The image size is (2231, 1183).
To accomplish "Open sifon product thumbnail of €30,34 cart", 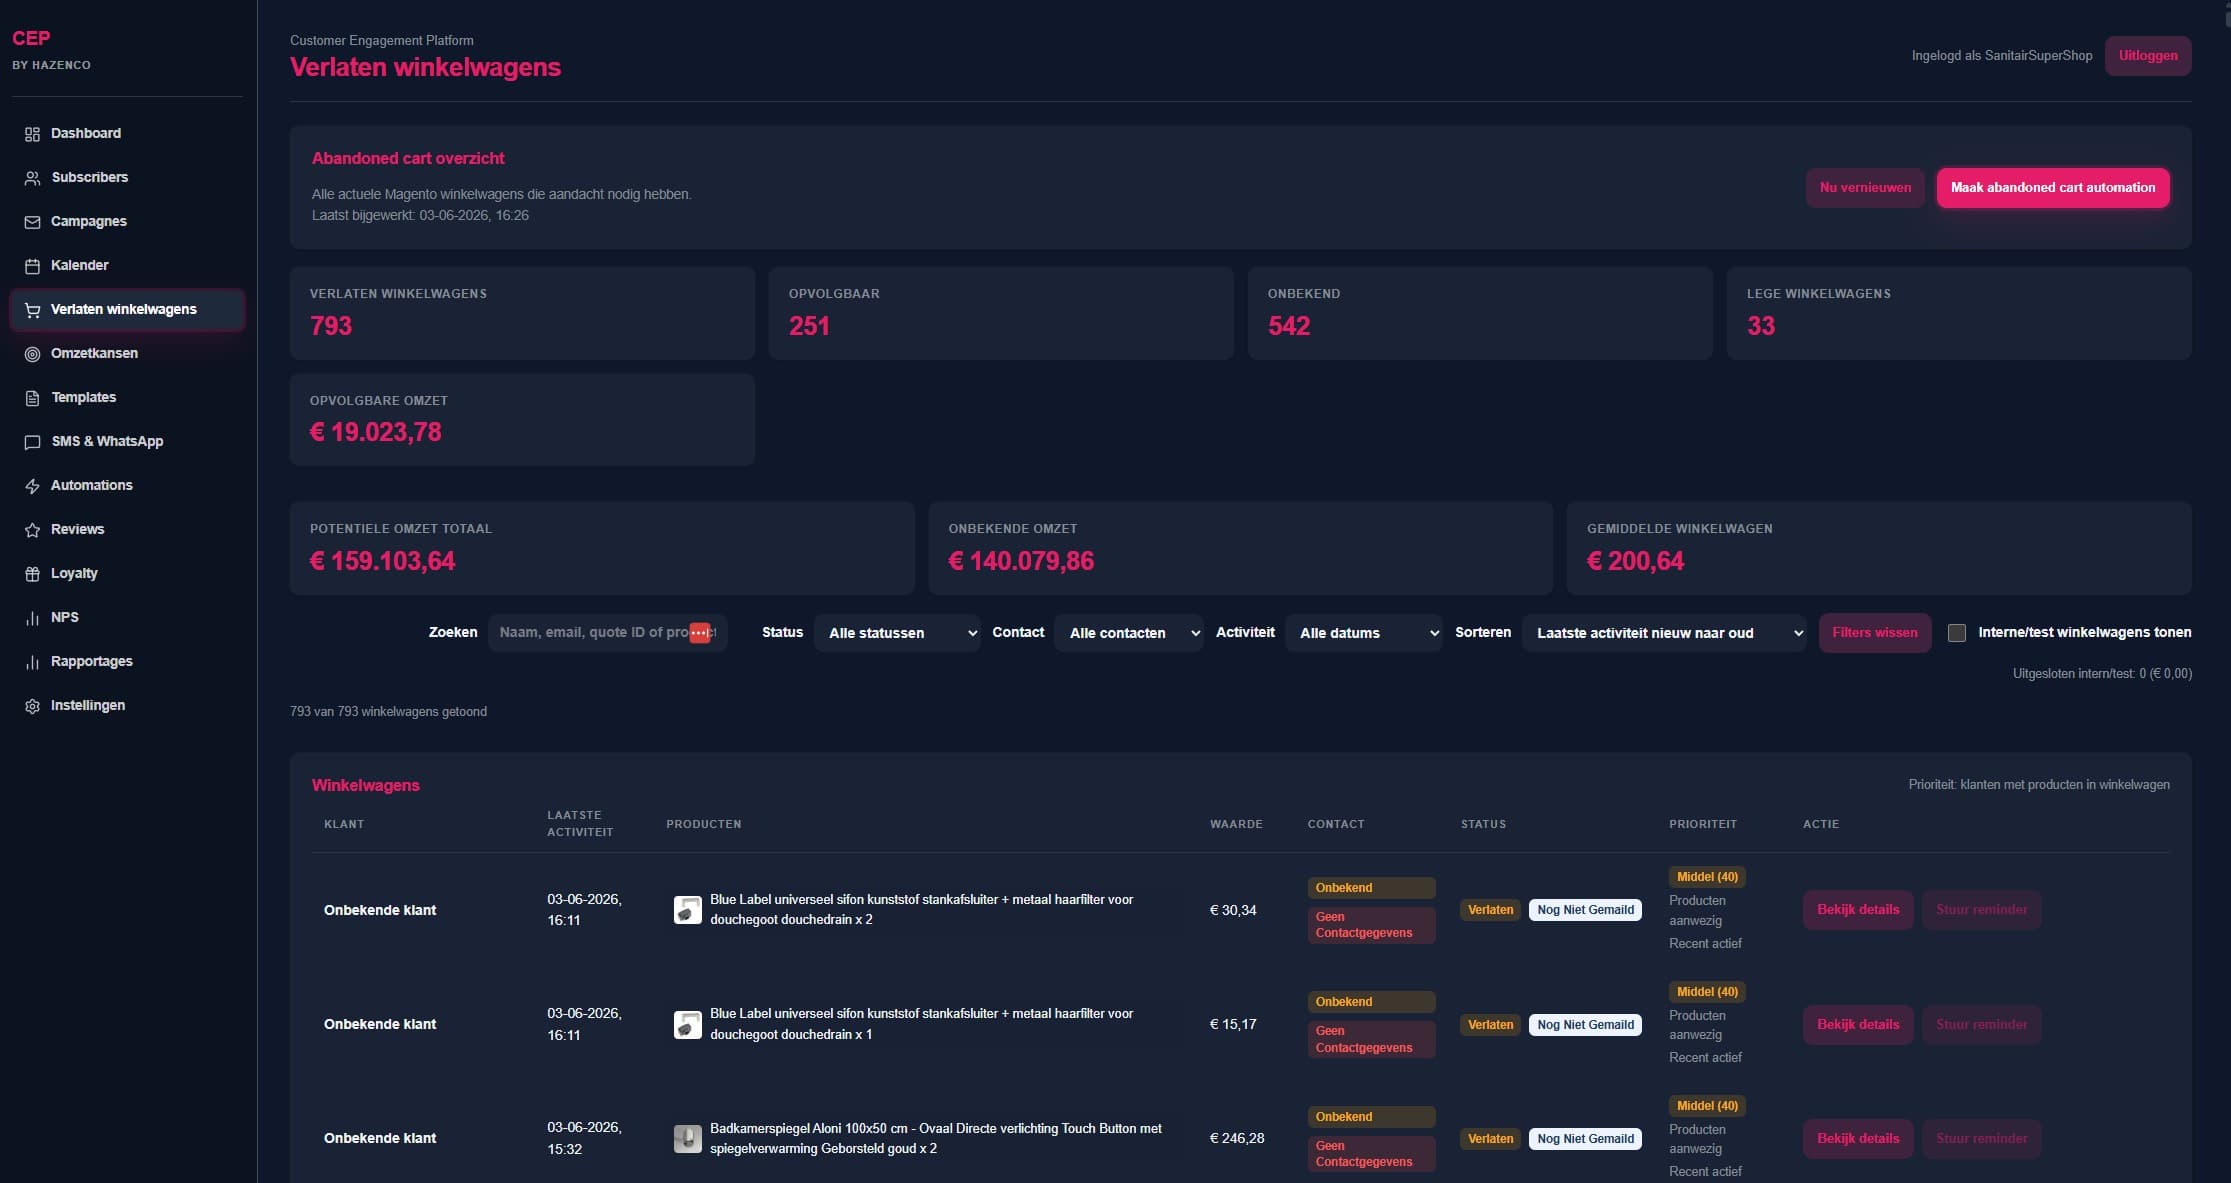I will coord(687,910).
